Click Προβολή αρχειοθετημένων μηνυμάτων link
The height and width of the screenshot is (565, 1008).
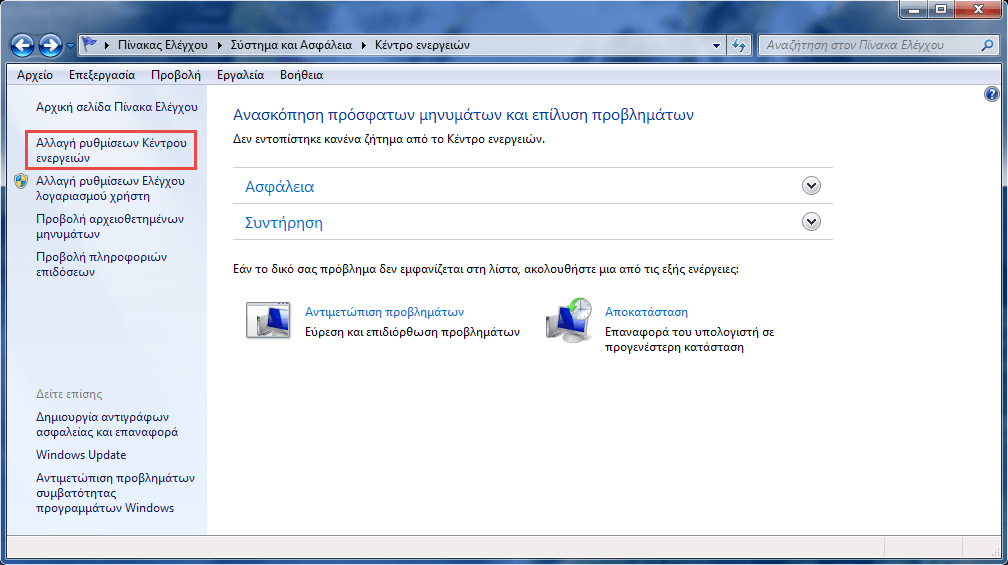(x=109, y=226)
